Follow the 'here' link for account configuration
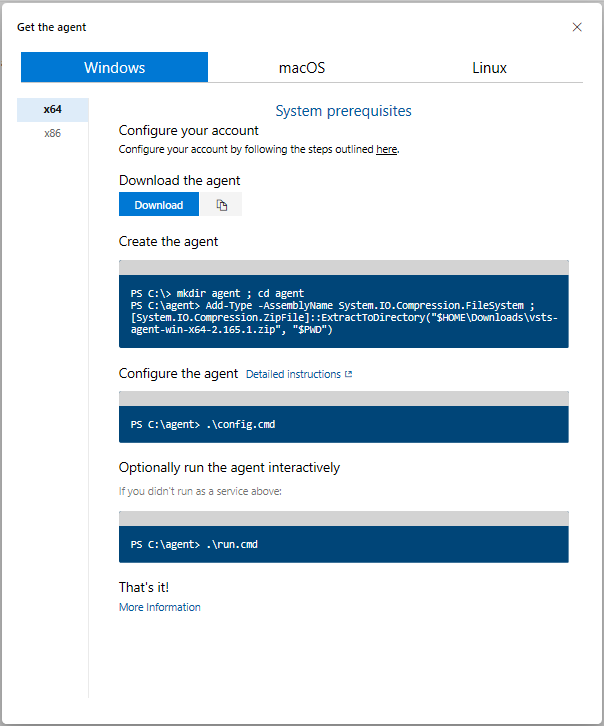Image resolution: width=604 pixels, height=726 pixels. pos(386,149)
